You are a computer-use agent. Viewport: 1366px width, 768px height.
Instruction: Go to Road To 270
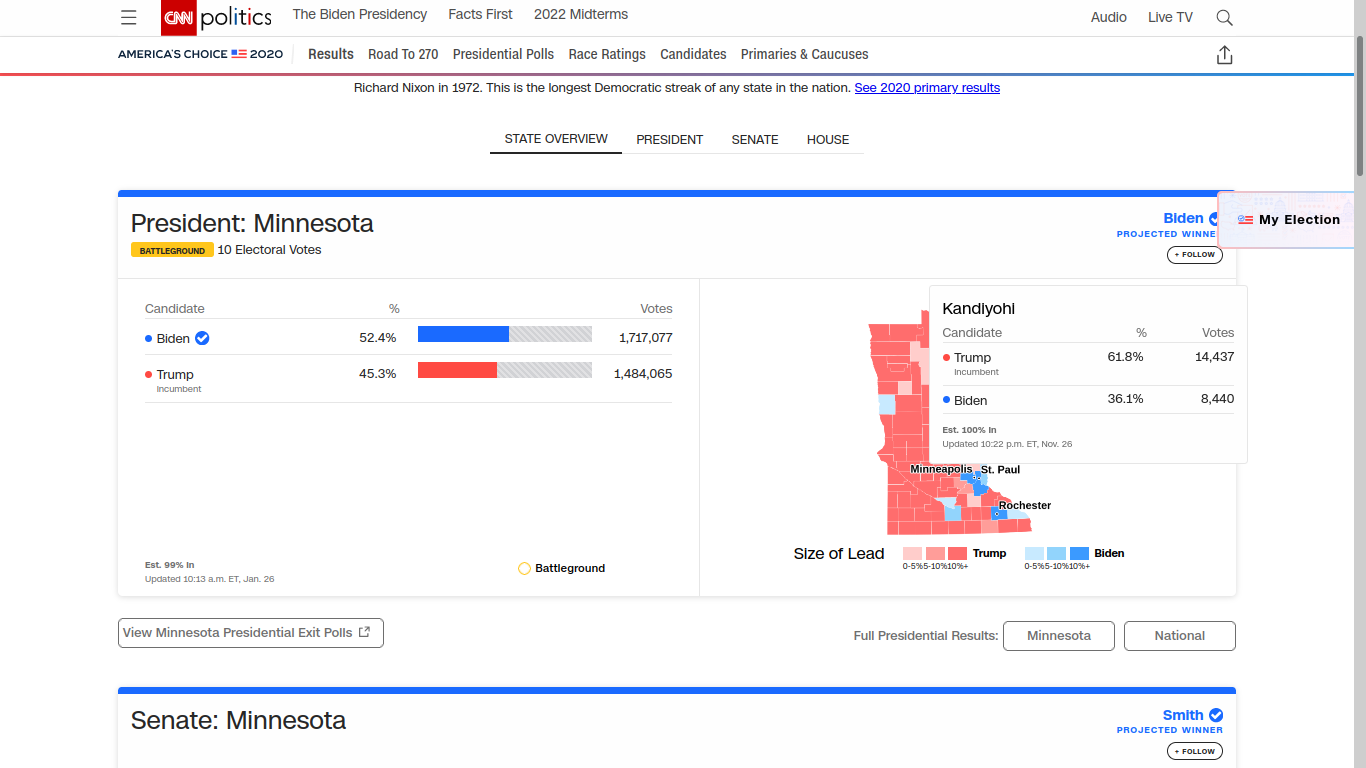pos(403,54)
